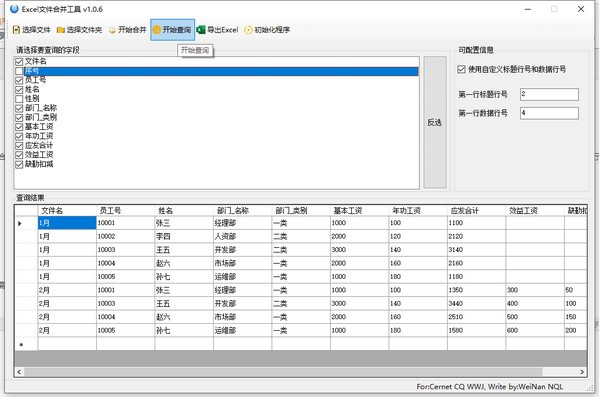This screenshot has width=600, height=397.
Task: Toggle 使用自定义标题行号和数据行号 checkbox
Action: click(461, 69)
